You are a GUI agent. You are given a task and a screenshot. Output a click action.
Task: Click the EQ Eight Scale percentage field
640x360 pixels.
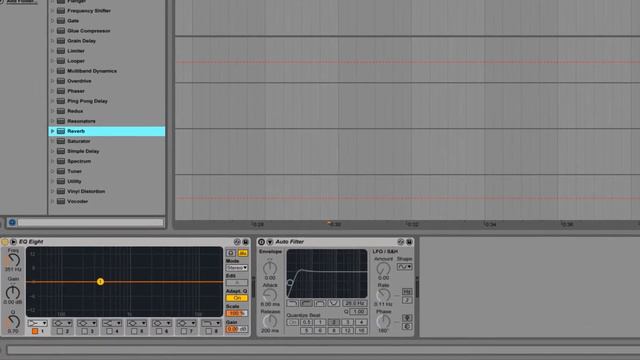237,313
